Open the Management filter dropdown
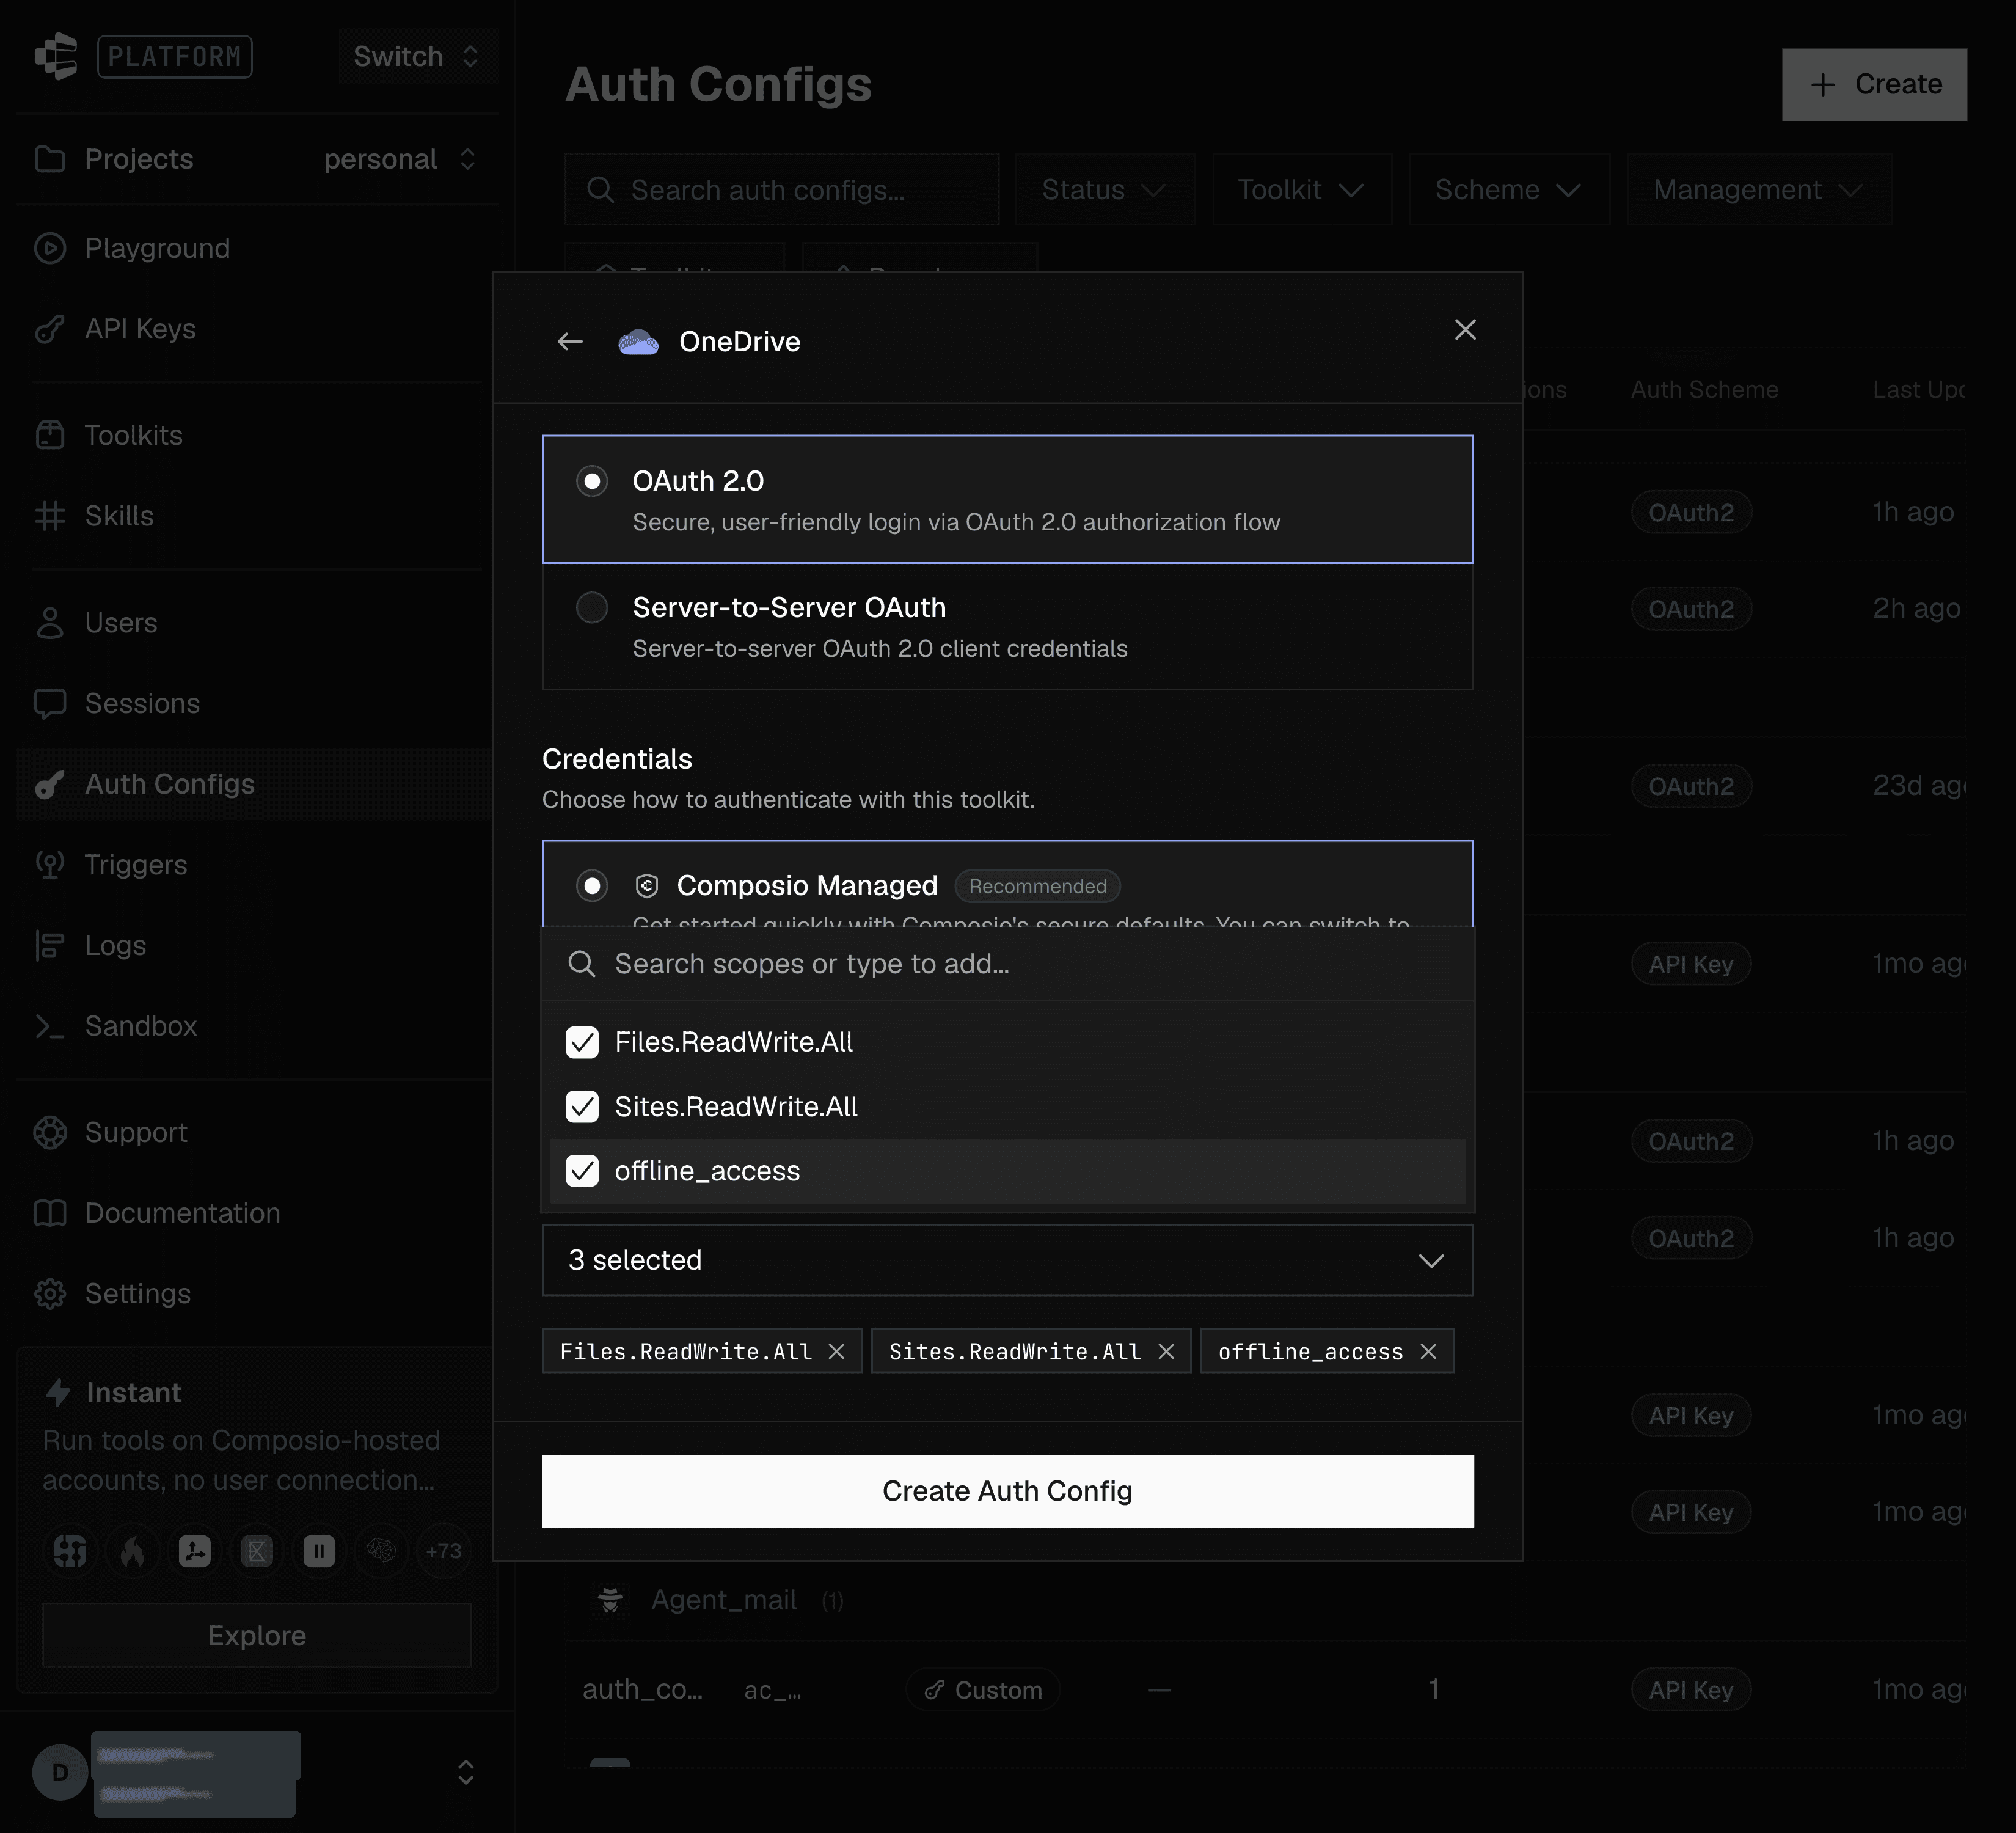Screen dimensions: 2016x1833 coord(1759,189)
